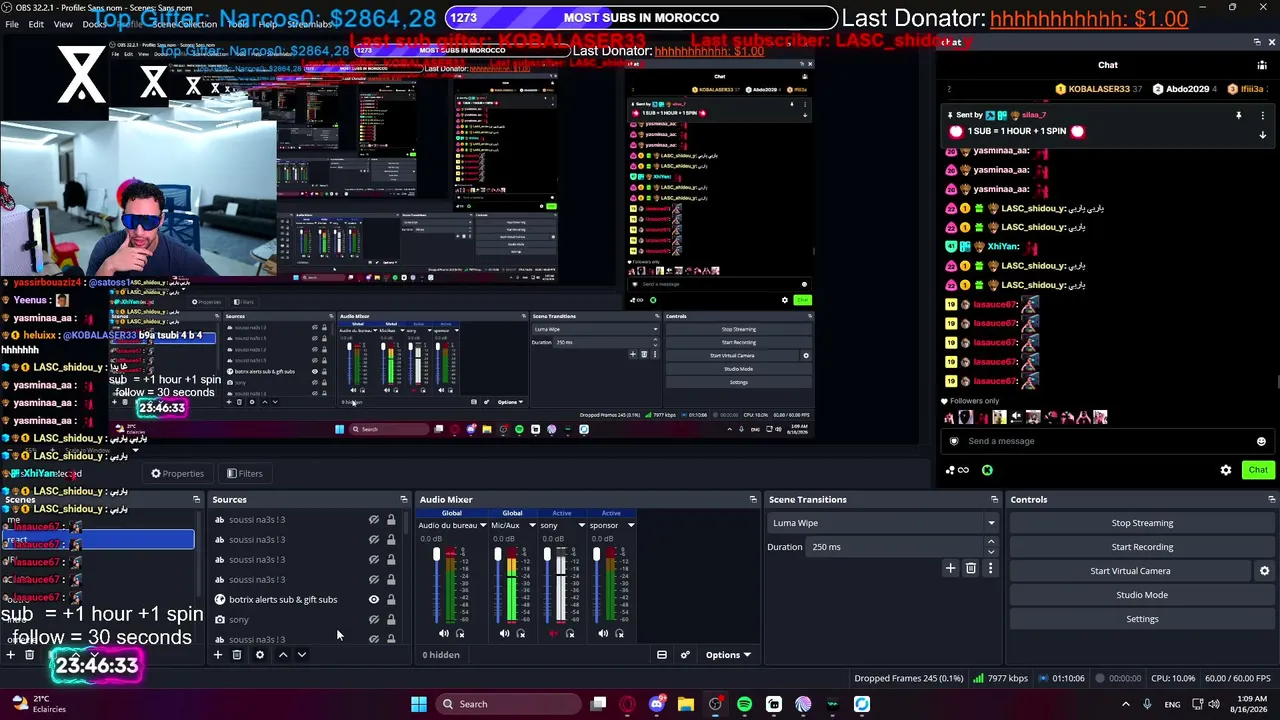Viewport: 1280px width, 720px height.
Task: Add a new source with plus icon
Action: 217,655
